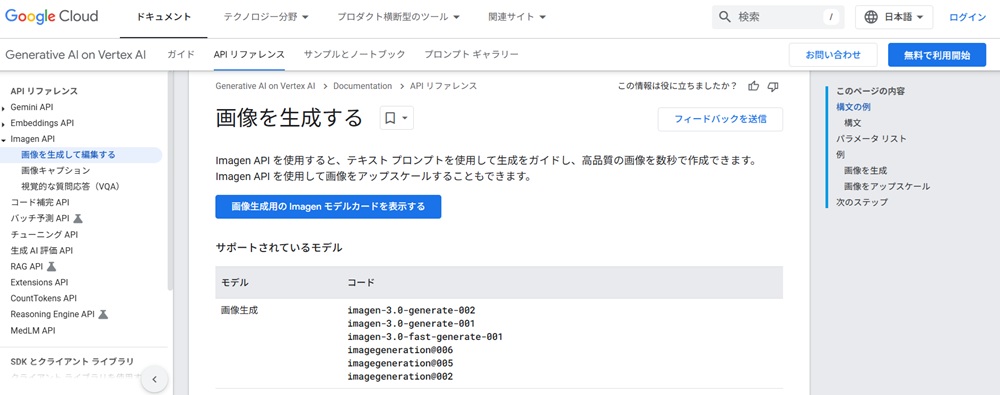Image resolution: width=1000 pixels, height=395 pixels.
Task: Open the 日本語 language selector
Action: [x=894, y=17]
